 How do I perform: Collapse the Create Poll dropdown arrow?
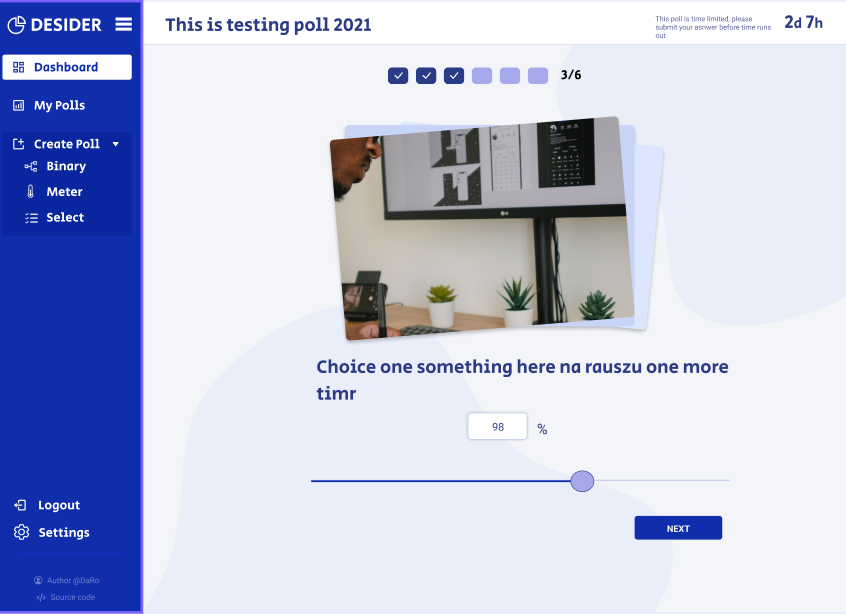click(115, 144)
